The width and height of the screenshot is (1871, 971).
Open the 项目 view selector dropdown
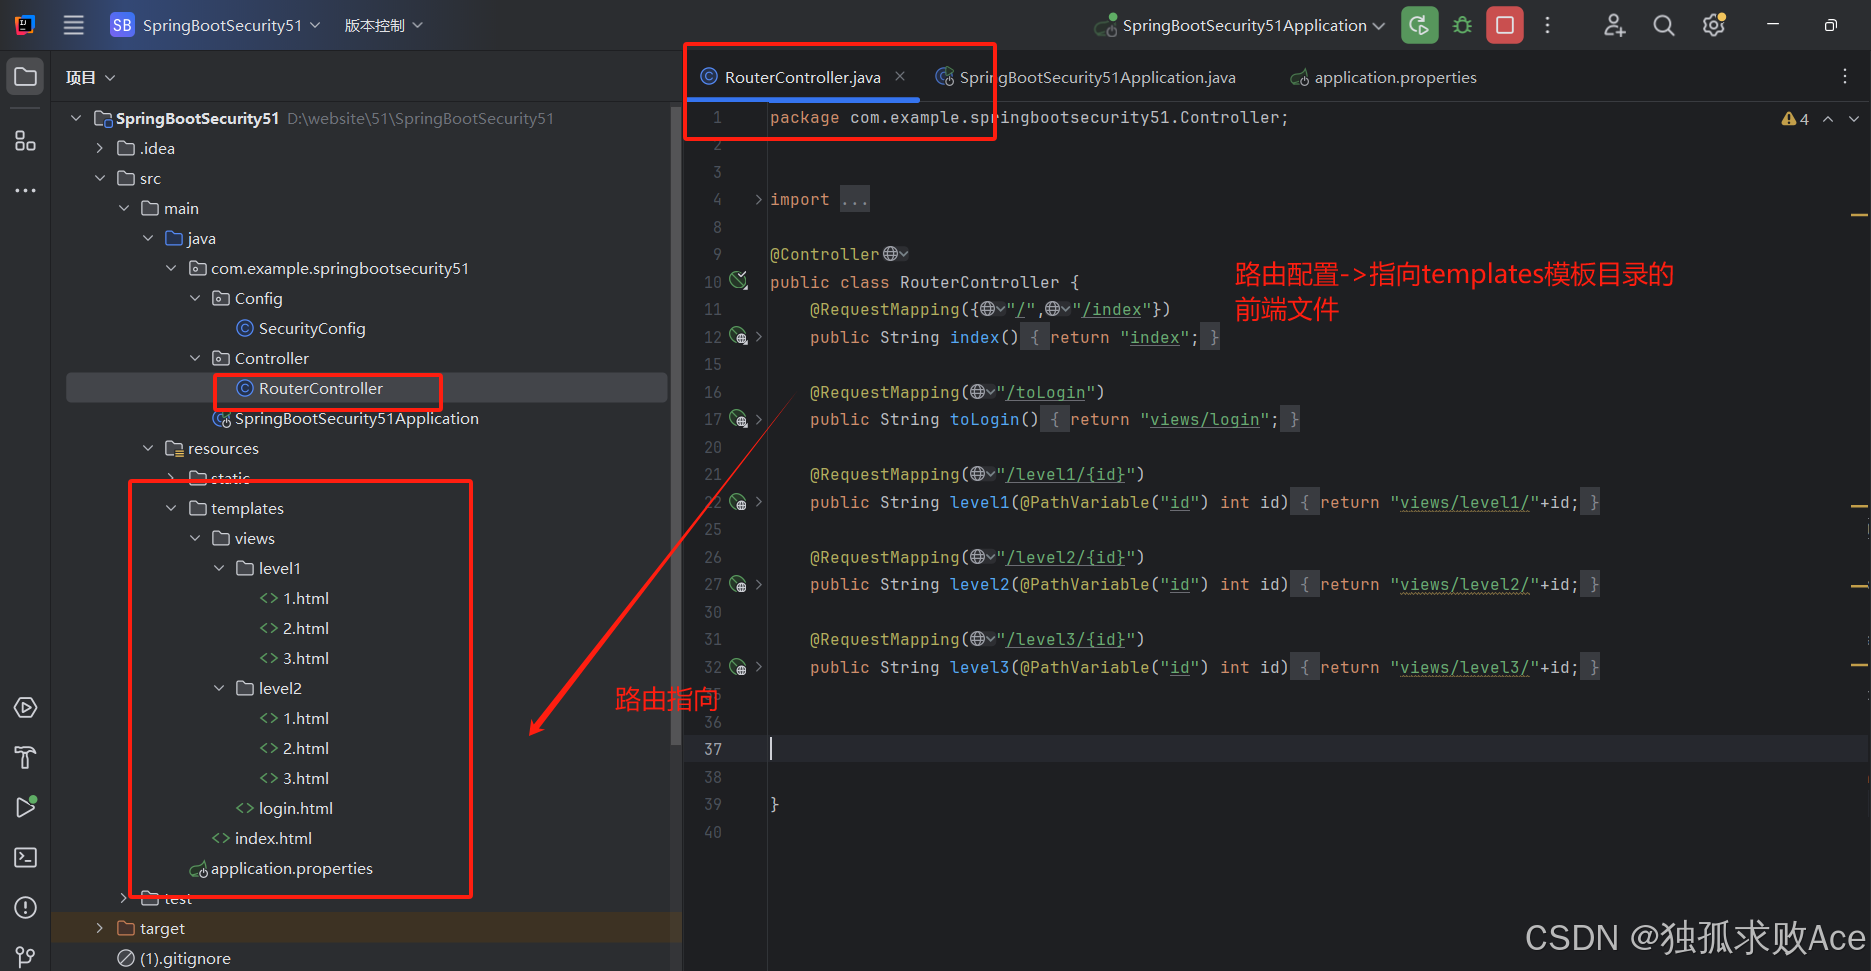pyautogui.click(x=91, y=77)
